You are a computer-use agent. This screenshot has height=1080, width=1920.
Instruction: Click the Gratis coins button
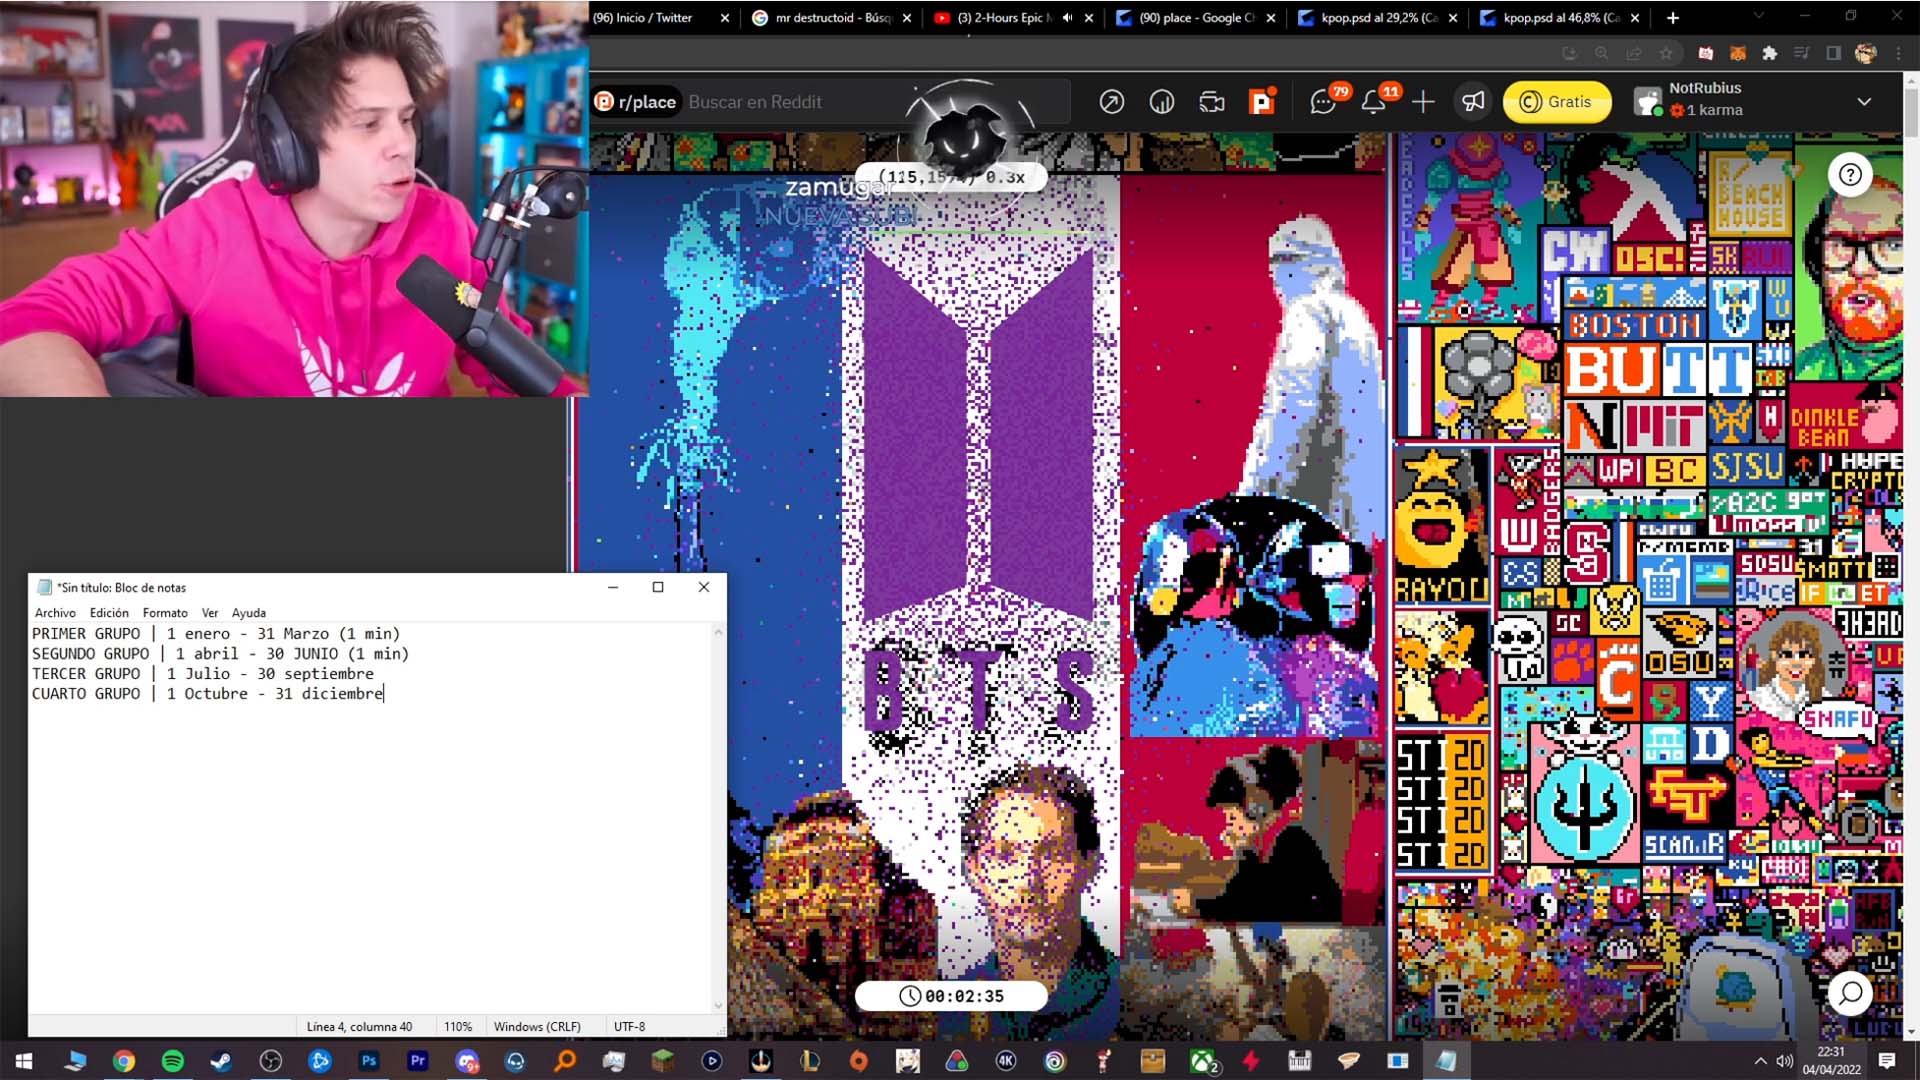(1557, 102)
